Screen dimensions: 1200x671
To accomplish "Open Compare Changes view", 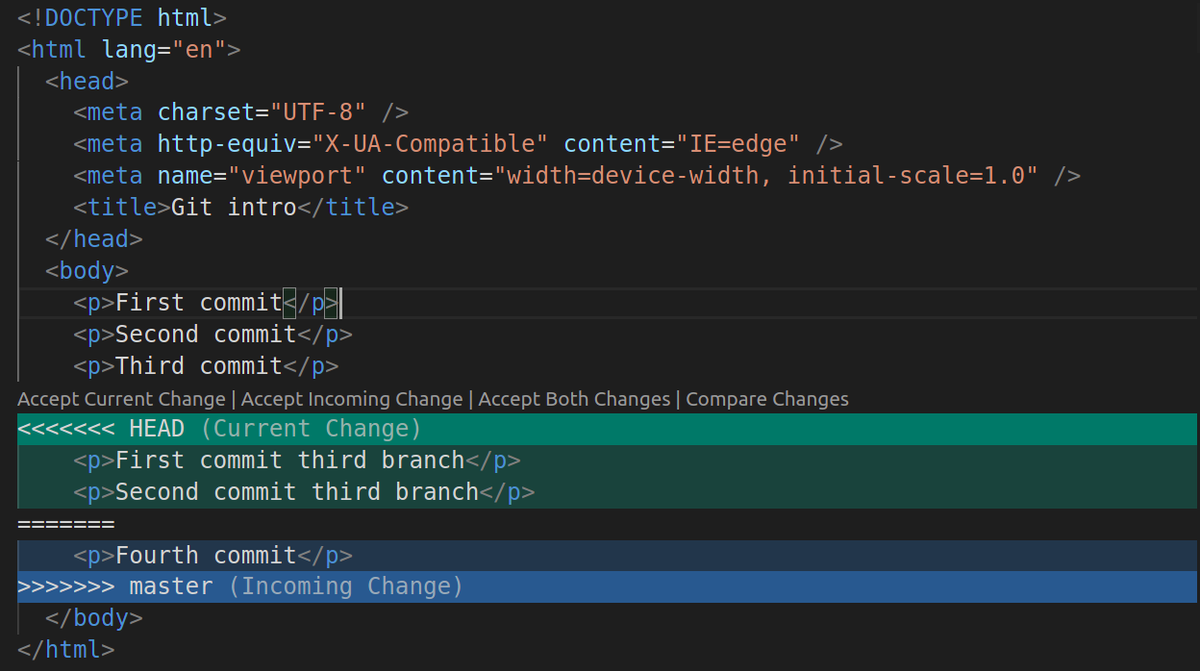I will pyautogui.click(x=767, y=398).
